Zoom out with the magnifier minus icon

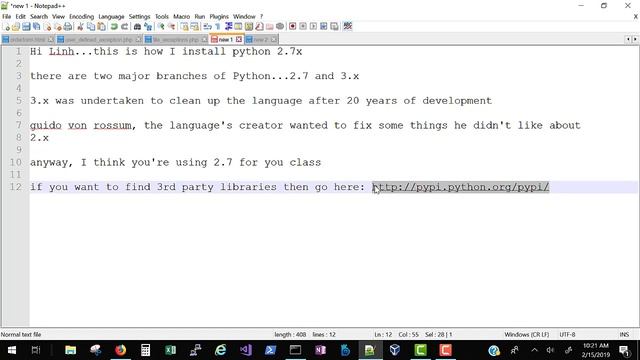click(171, 27)
